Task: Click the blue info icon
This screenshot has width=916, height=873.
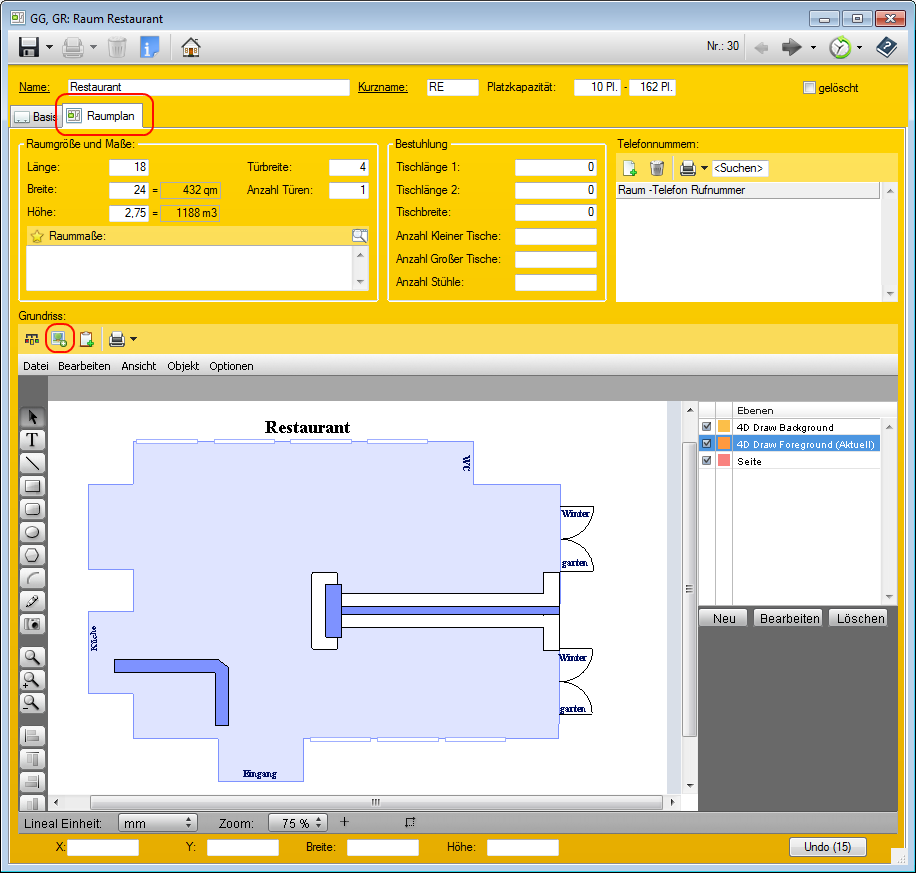Action: (149, 47)
